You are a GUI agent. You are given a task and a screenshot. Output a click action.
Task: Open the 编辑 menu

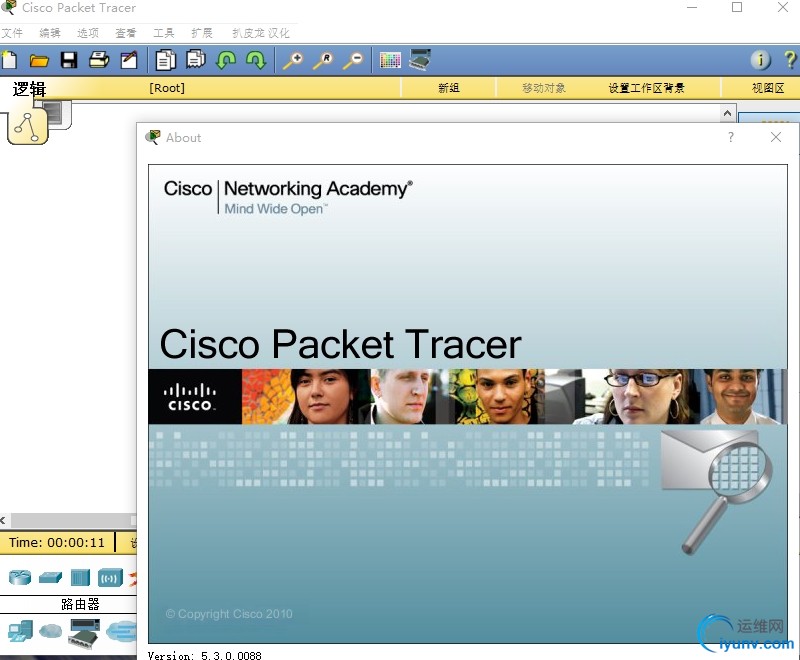coord(50,33)
